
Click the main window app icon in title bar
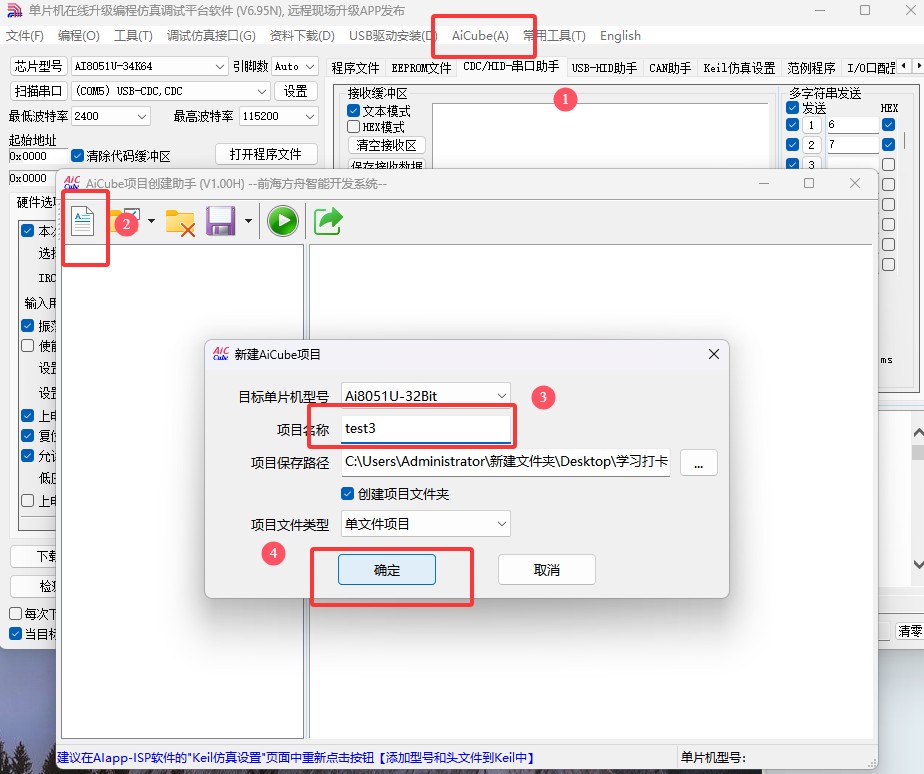(x=14, y=10)
